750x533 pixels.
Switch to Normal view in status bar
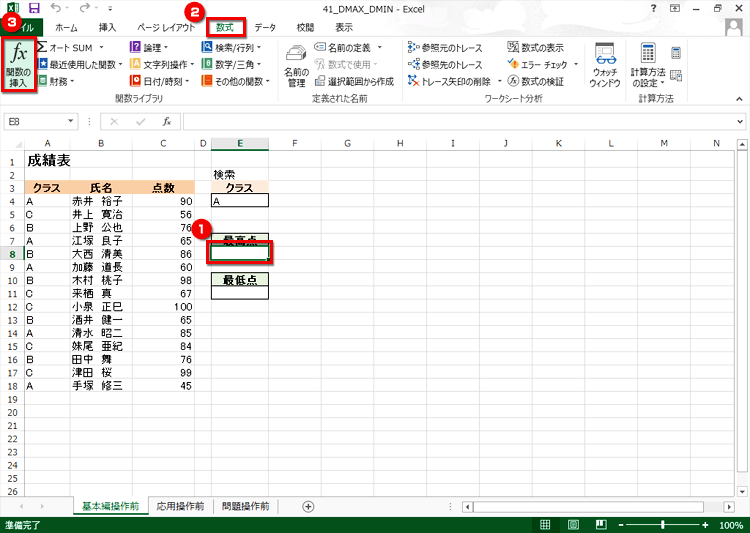(x=545, y=524)
